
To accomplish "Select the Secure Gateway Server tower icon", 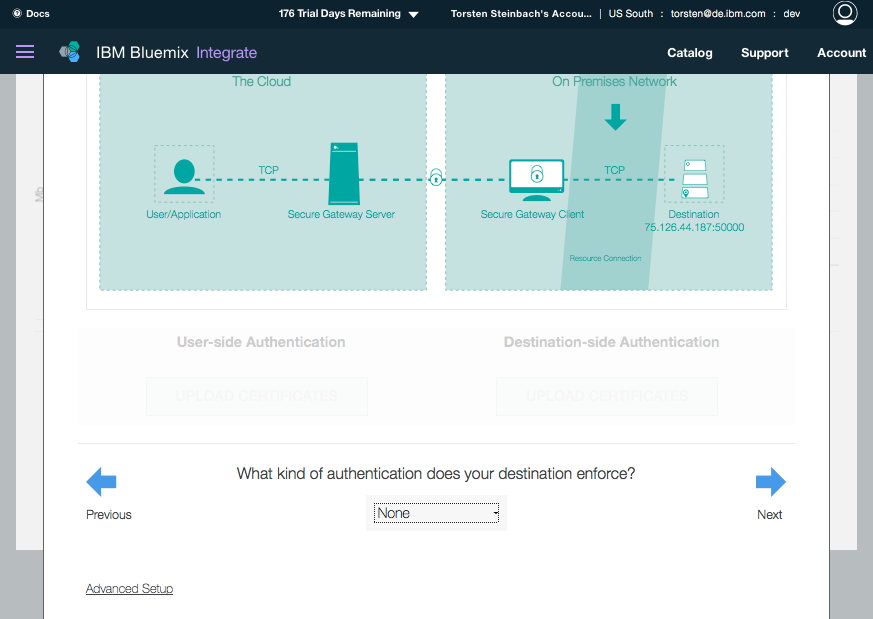I will [344, 174].
